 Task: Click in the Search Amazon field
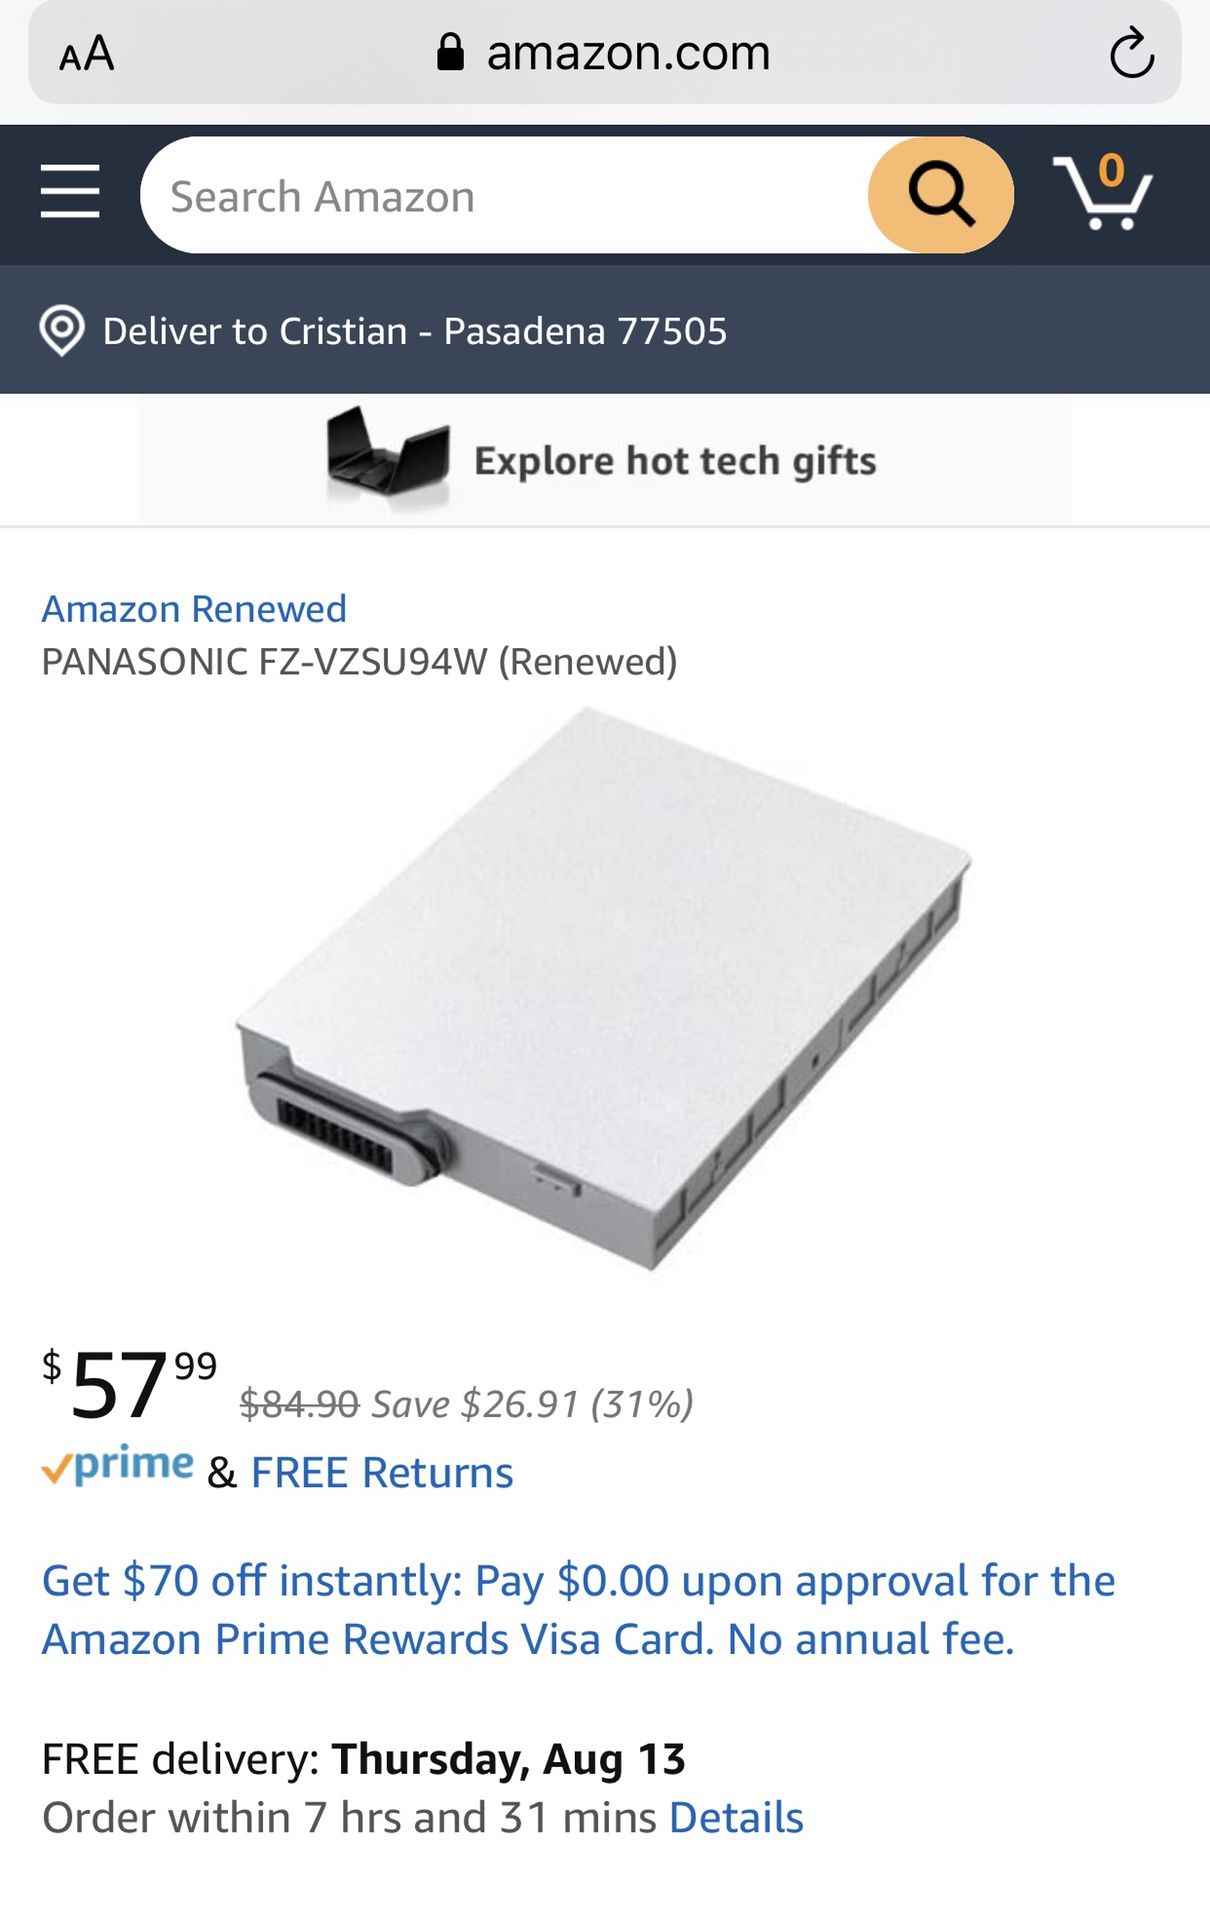point(505,195)
